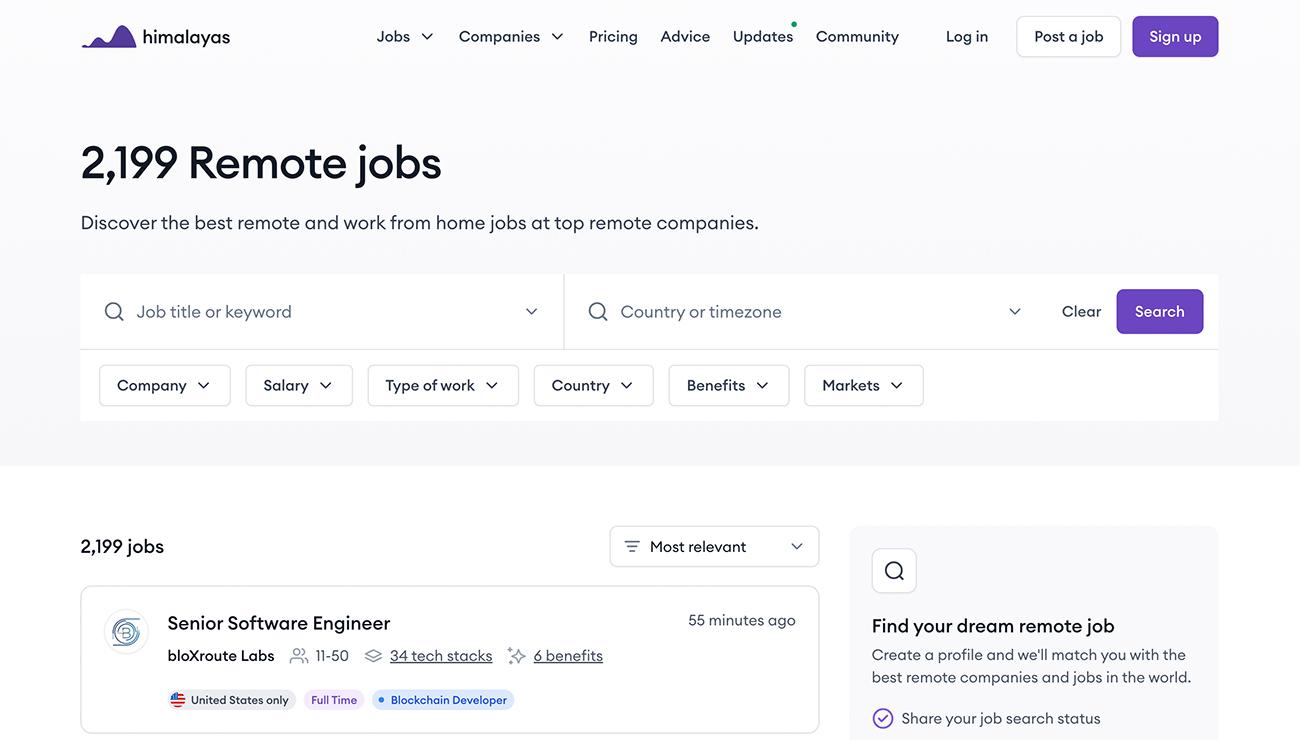Image resolution: width=1300 pixels, height=740 pixels.
Task: Click the Full Time tag
Action: 334,700
